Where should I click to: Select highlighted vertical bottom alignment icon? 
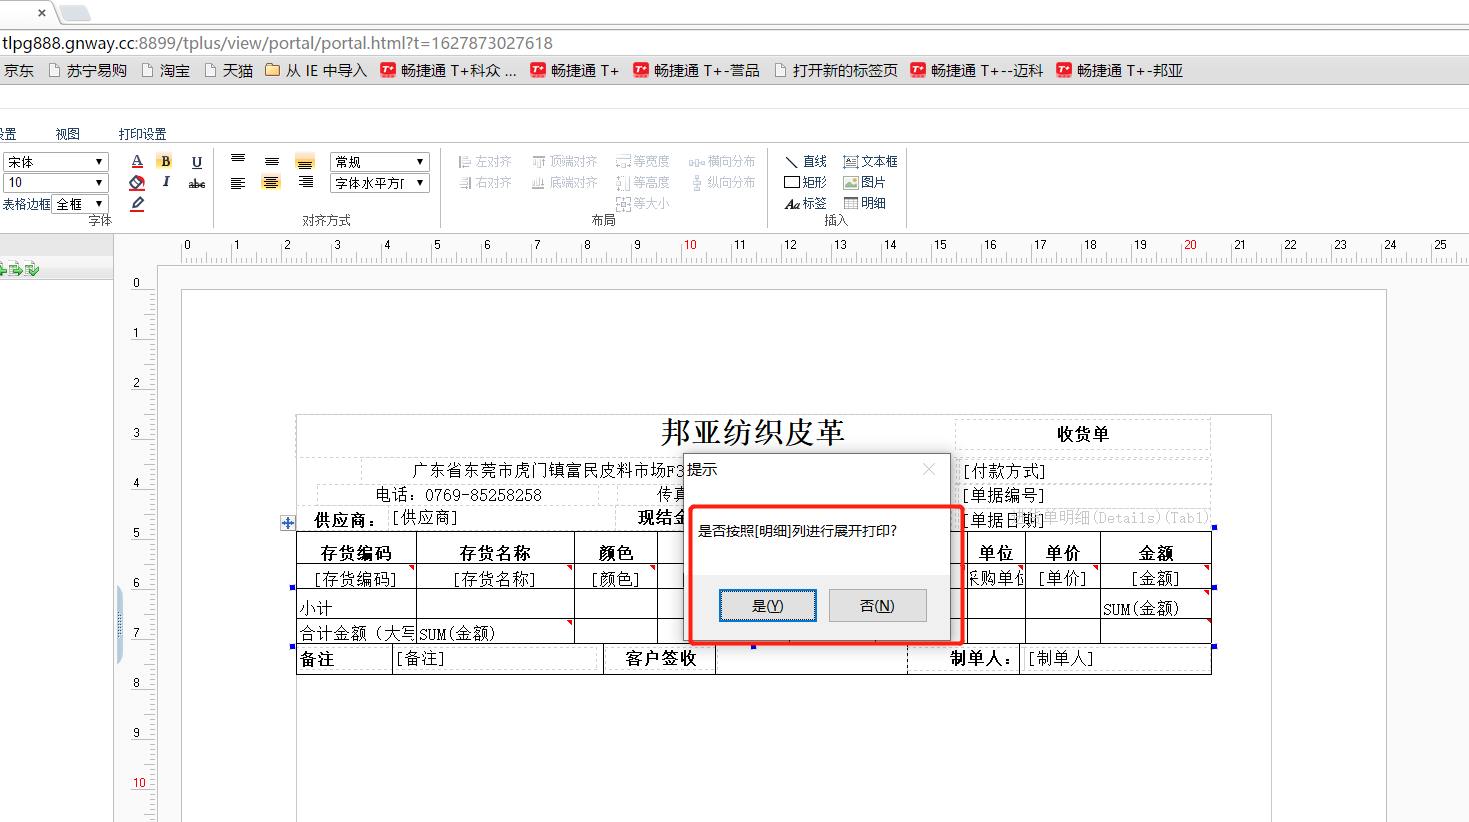(305, 161)
